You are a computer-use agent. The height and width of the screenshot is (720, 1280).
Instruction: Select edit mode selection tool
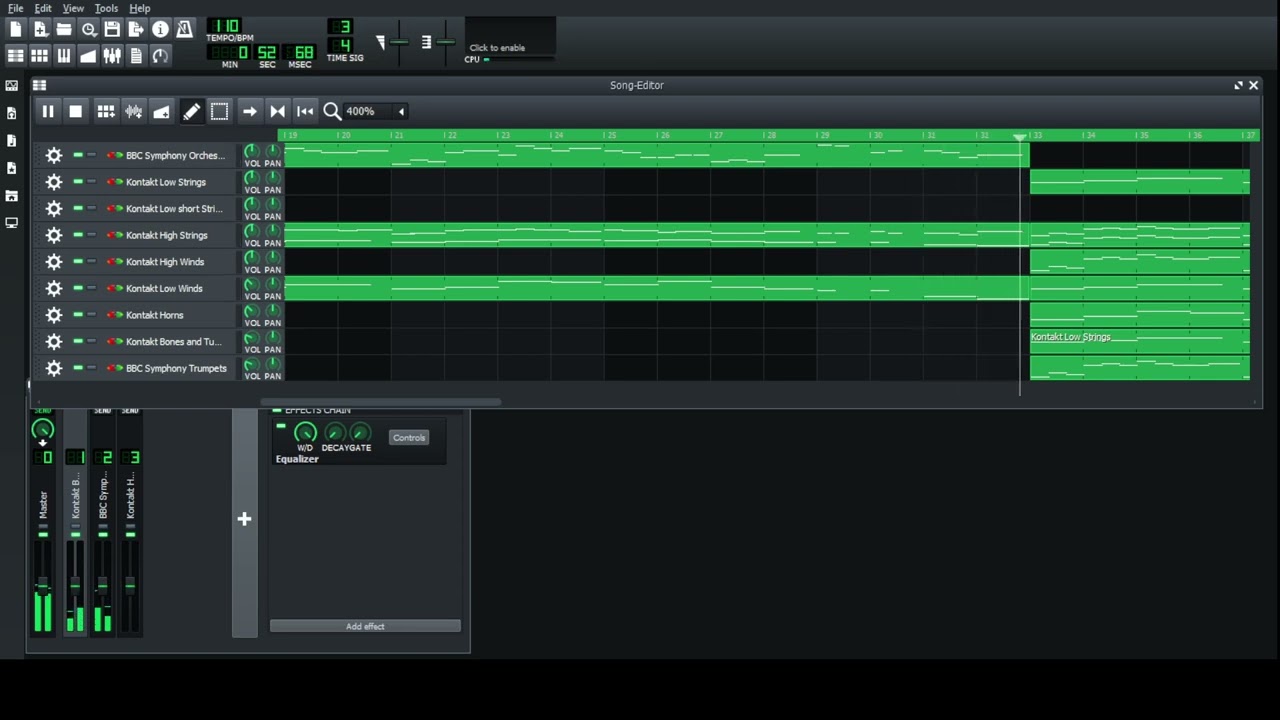[219, 111]
